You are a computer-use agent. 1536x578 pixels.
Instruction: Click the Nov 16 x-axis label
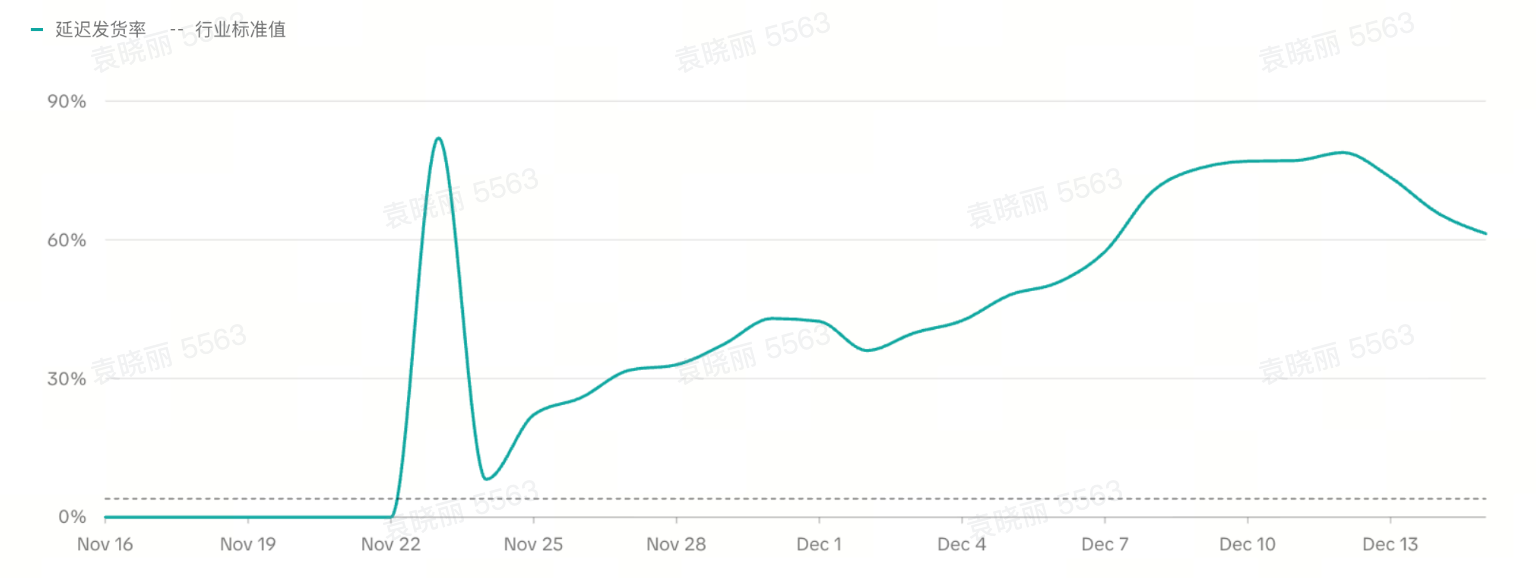pos(105,544)
